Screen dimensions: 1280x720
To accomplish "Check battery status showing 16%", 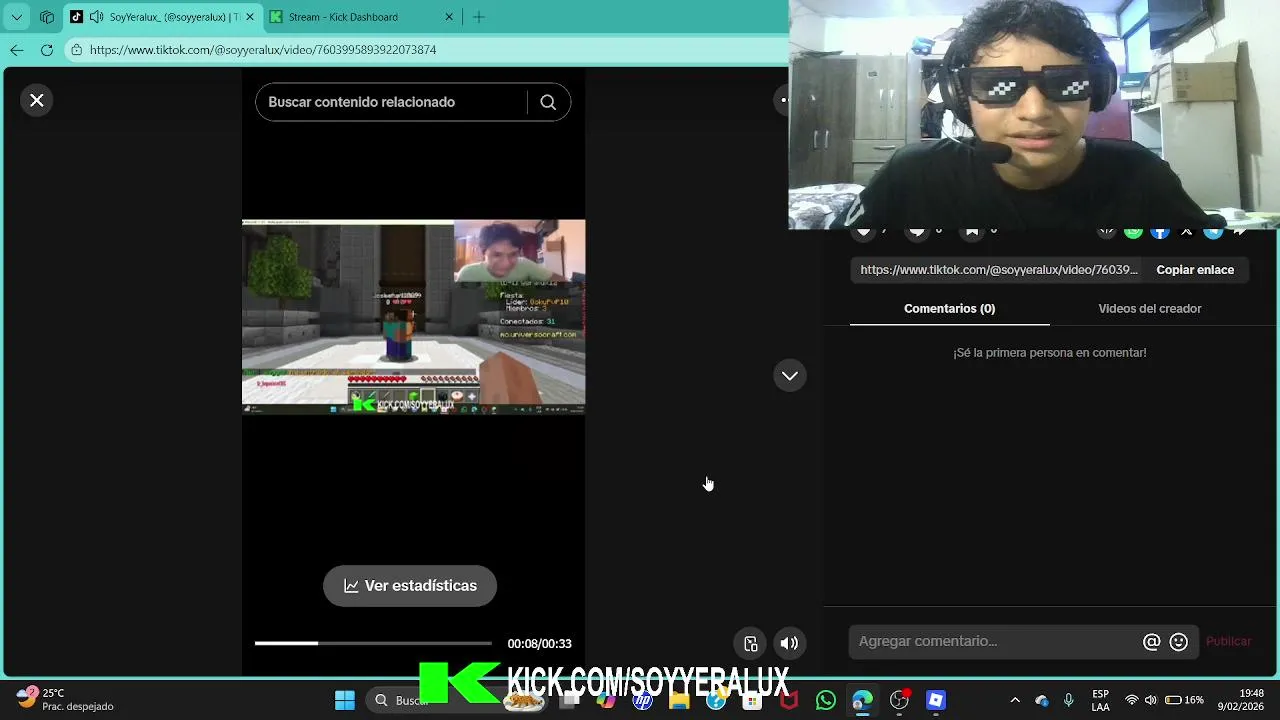I will (x=1185, y=700).
